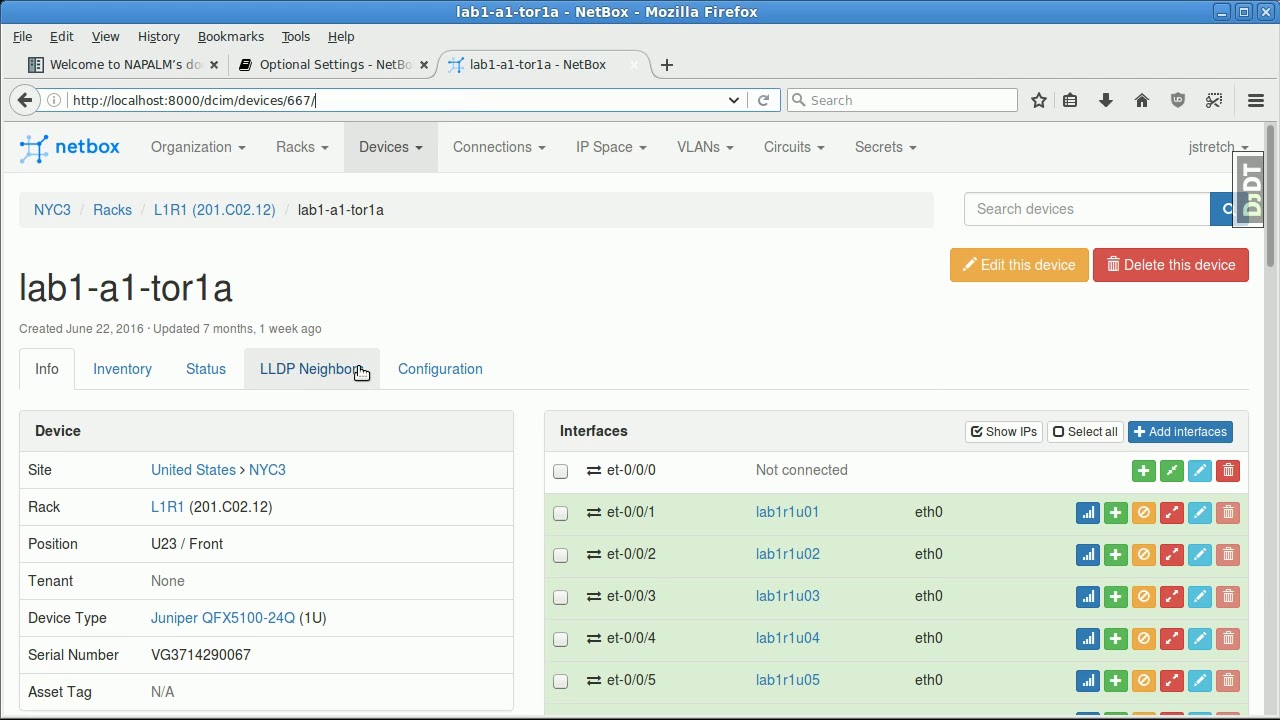Disconnect et-0/0/2 with red arrows icon
Image resolution: width=1280 pixels, height=720 pixels.
1172,554
